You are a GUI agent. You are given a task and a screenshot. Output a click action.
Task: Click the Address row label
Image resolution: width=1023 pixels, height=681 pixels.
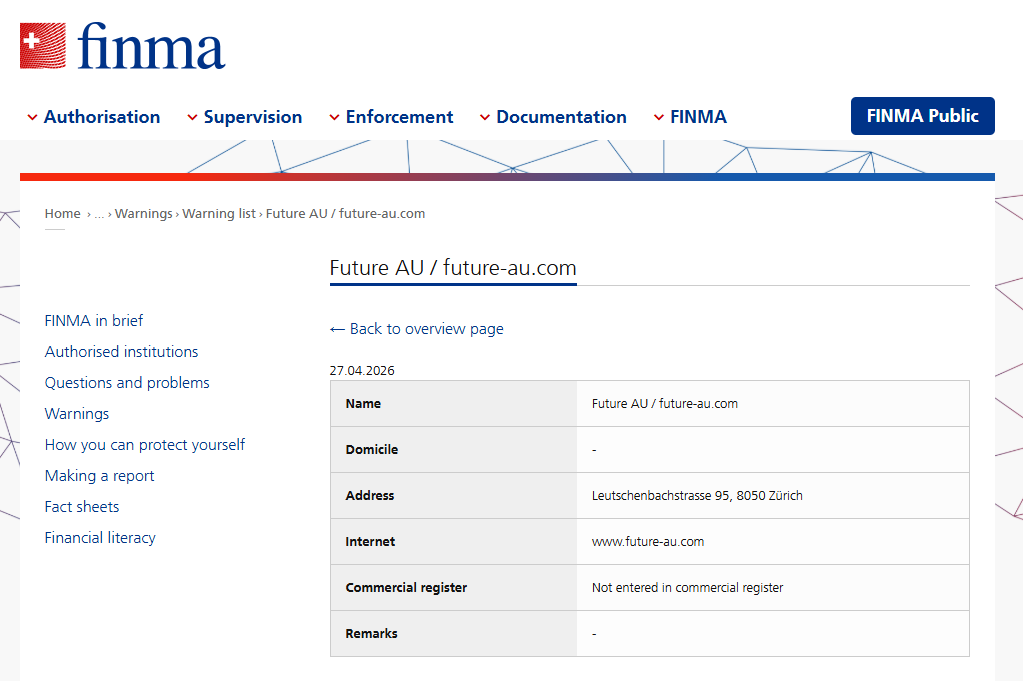(370, 496)
